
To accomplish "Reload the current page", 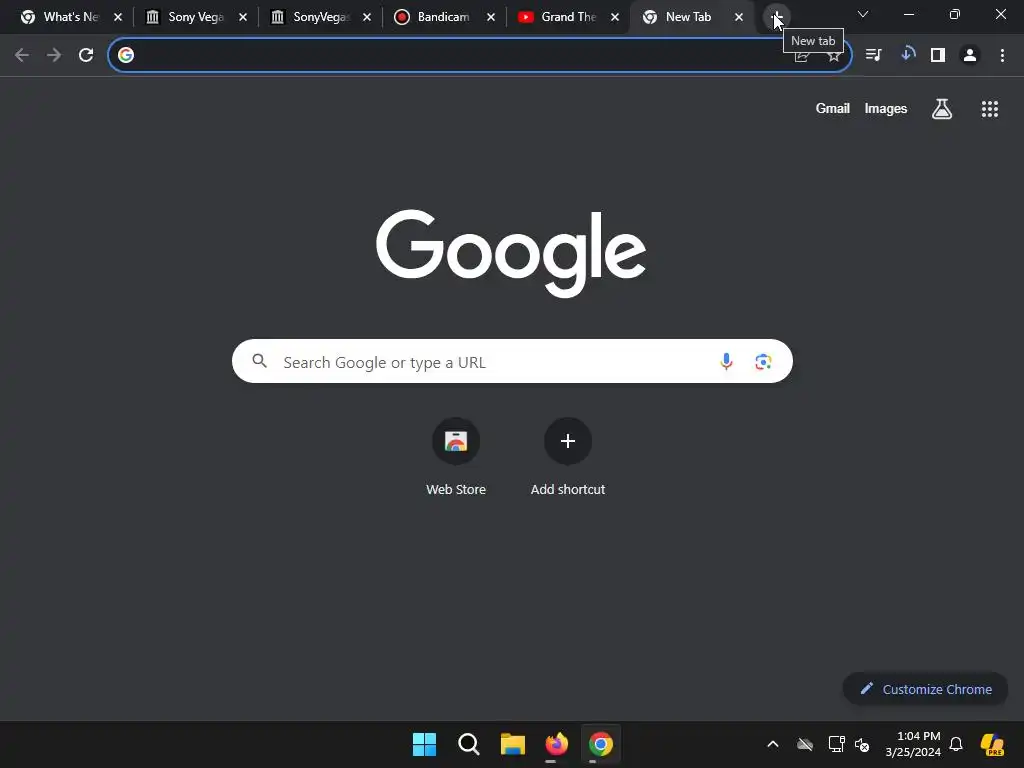I will (86, 55).
